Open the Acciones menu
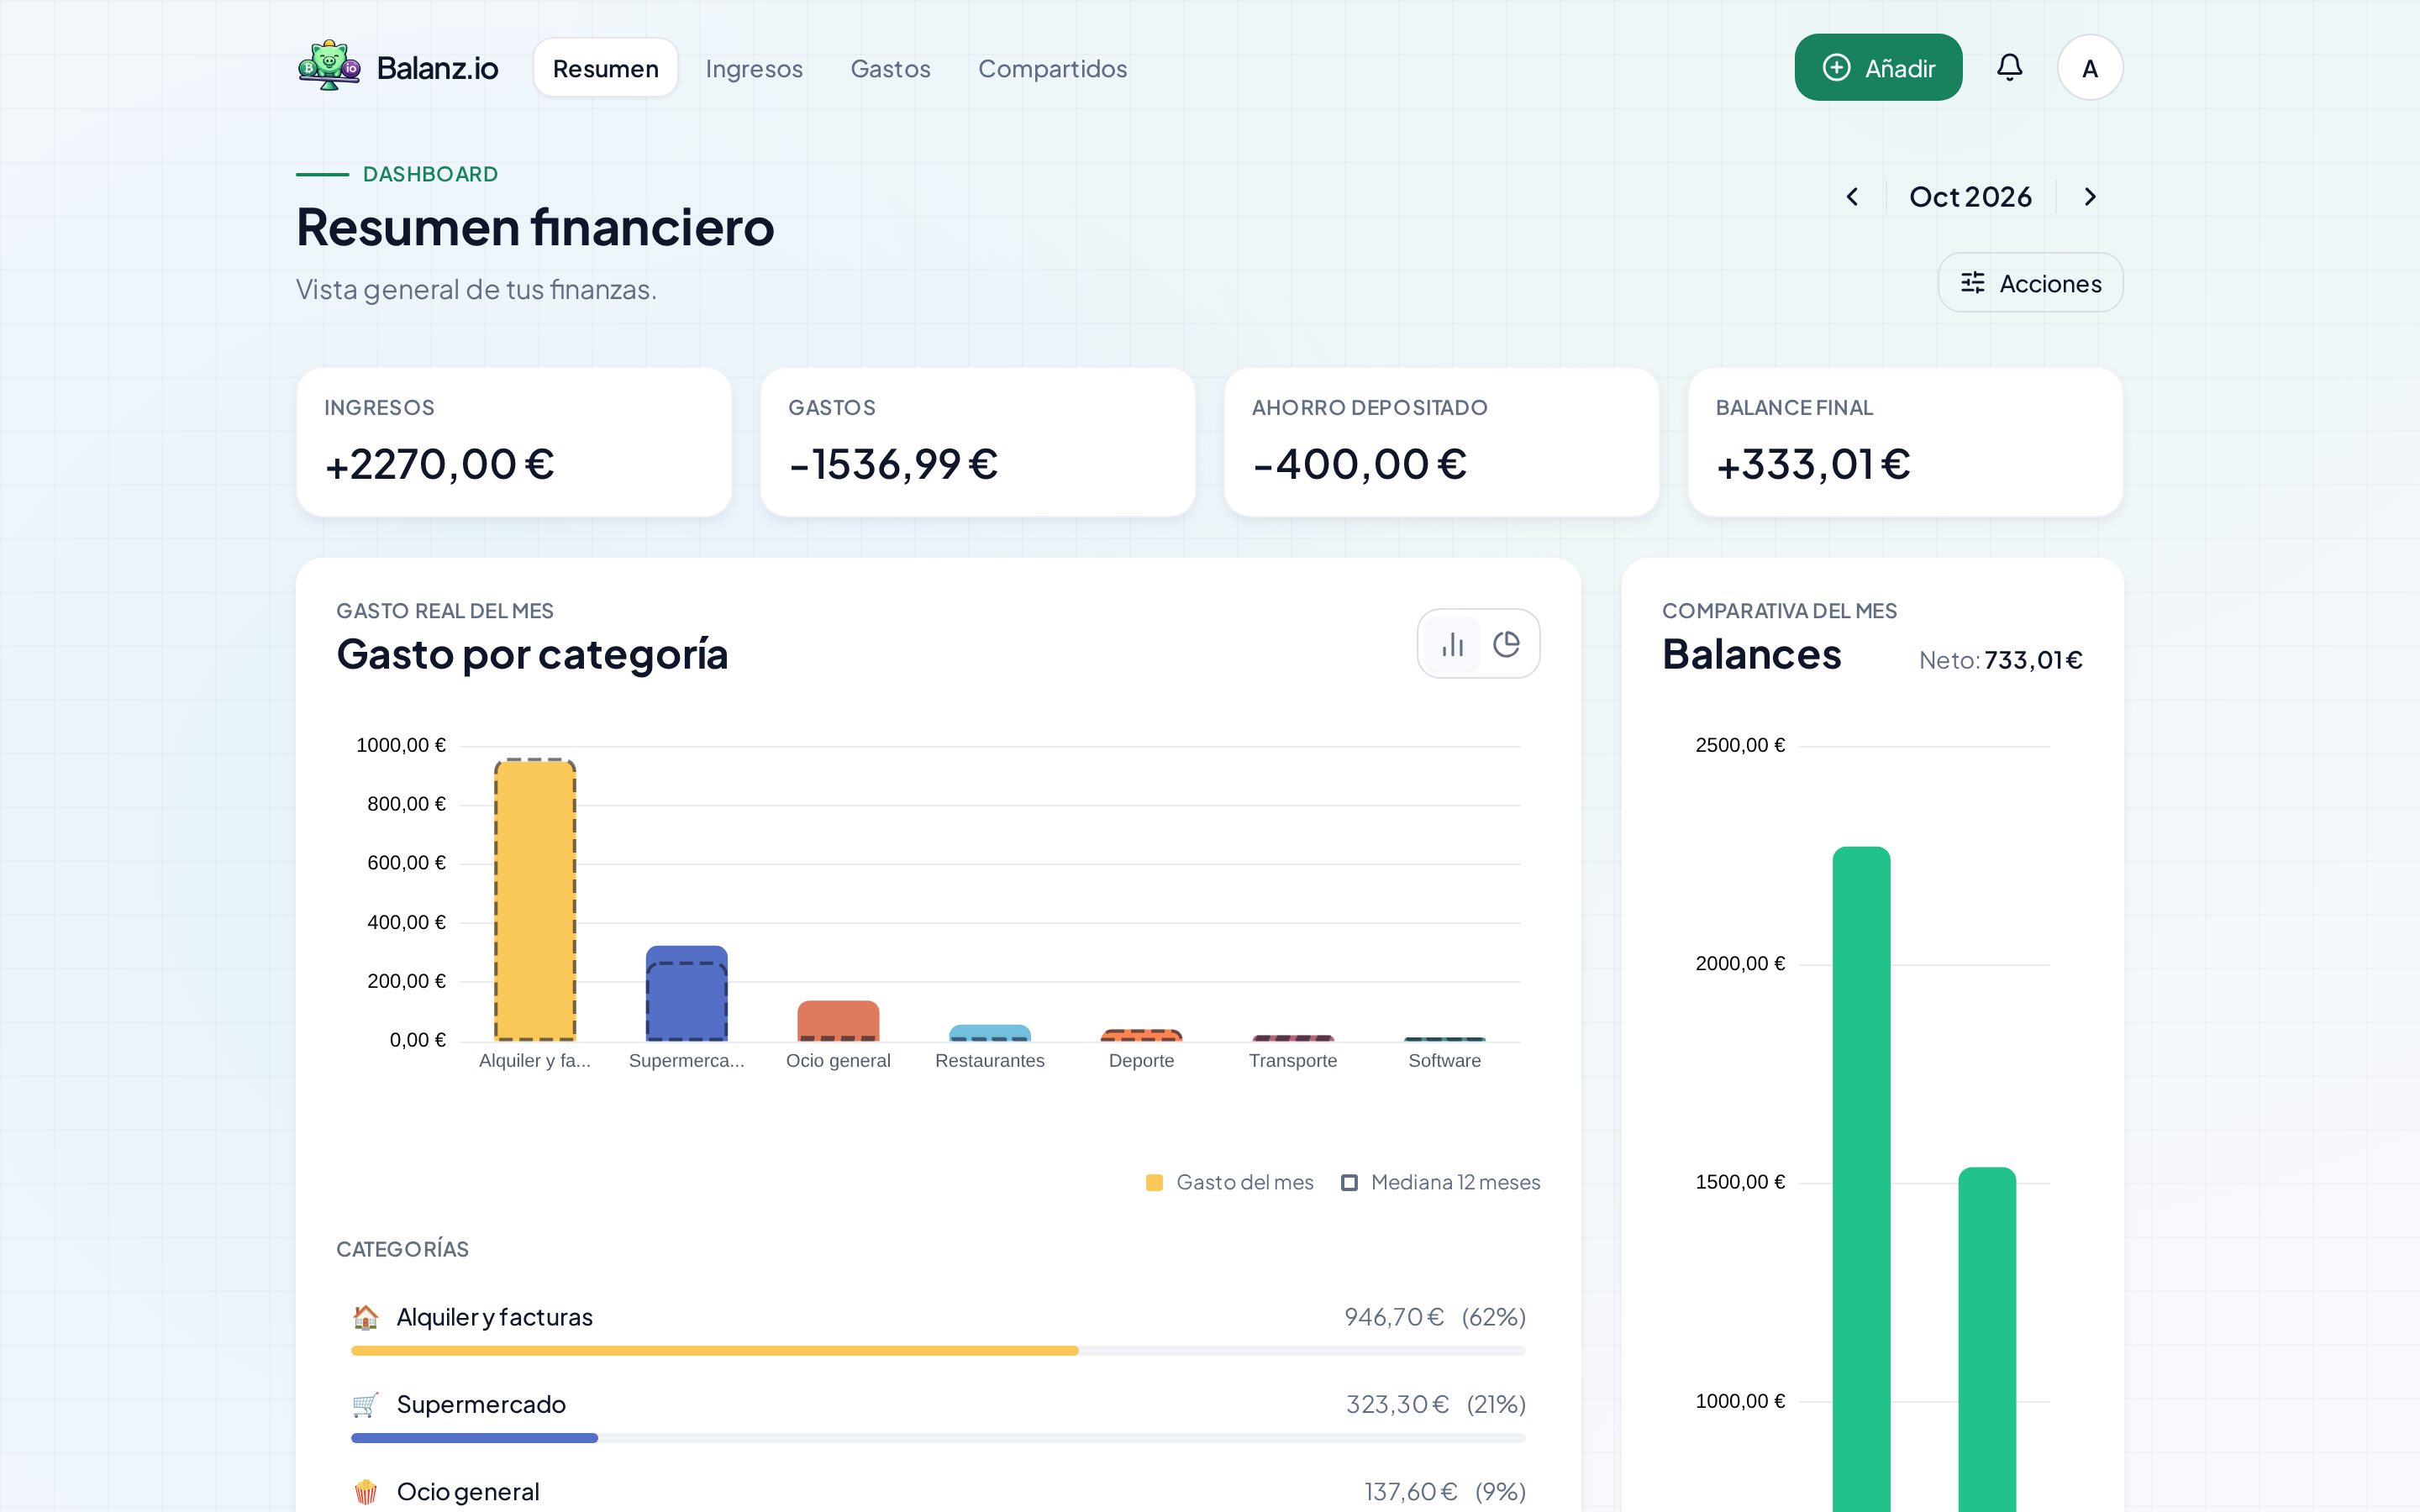The width and height of the screenshot is (2420, 1512). [x=2030, y=283]
